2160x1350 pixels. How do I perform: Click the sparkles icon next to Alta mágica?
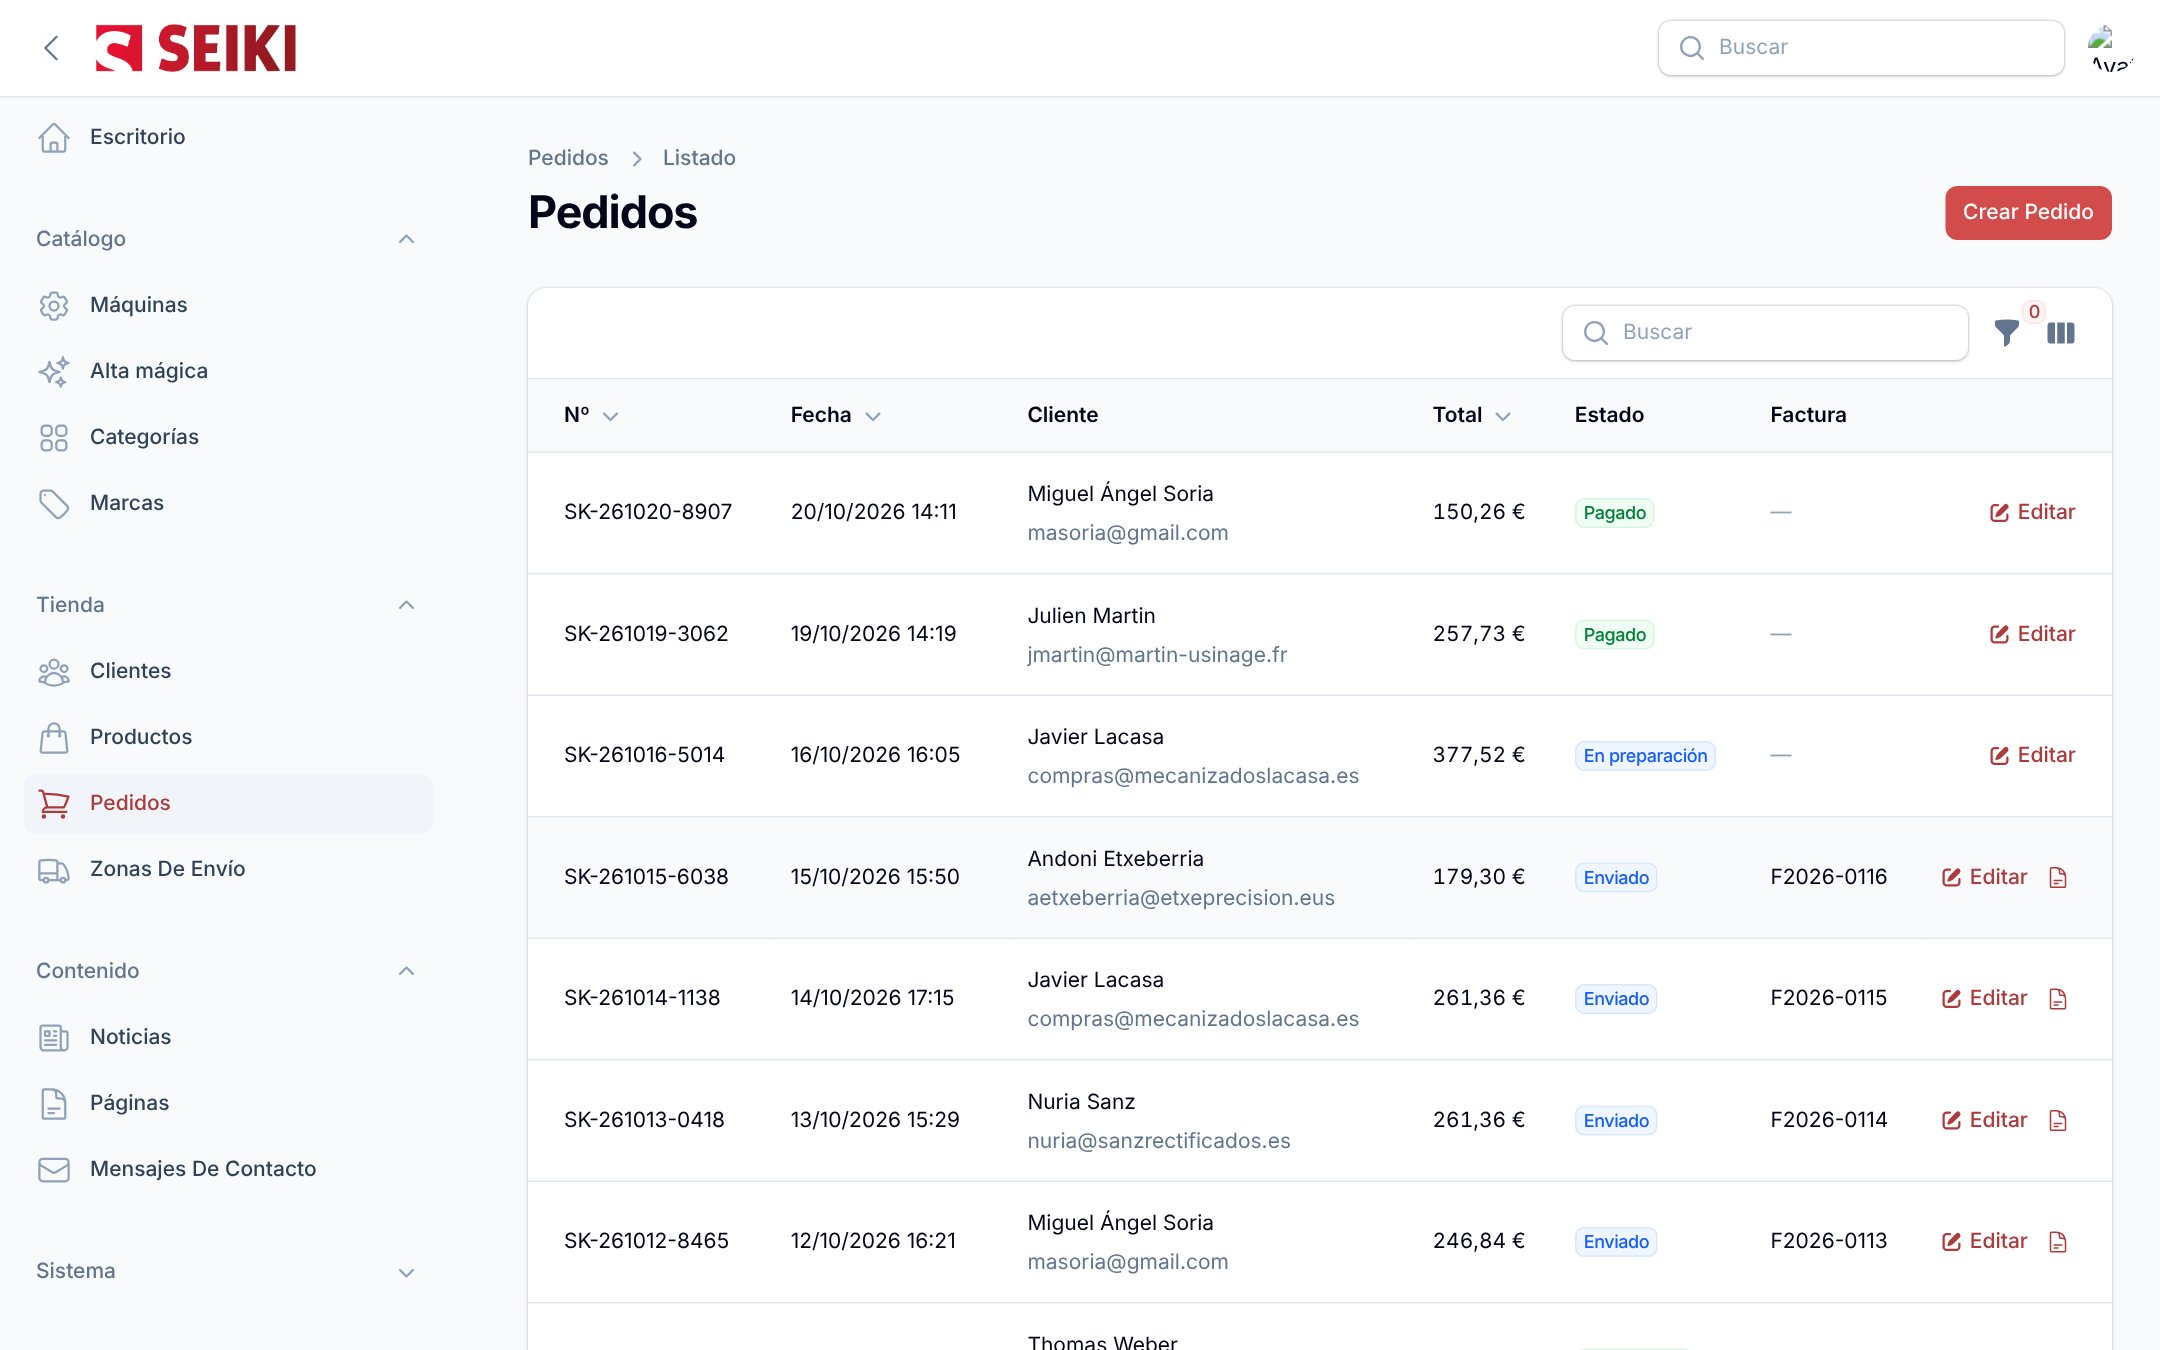54,371
